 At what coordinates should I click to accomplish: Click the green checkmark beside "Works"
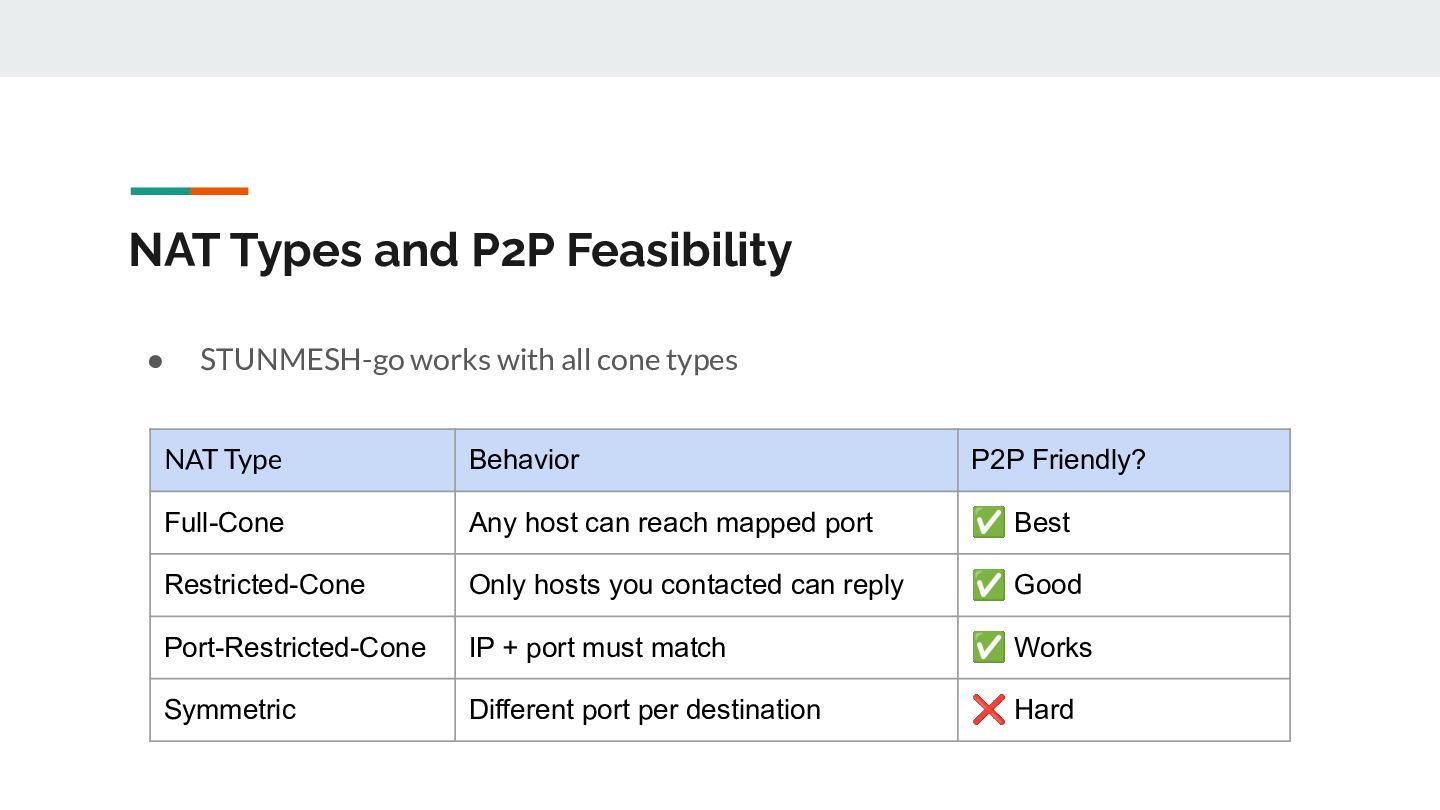[x=988, y=647]
